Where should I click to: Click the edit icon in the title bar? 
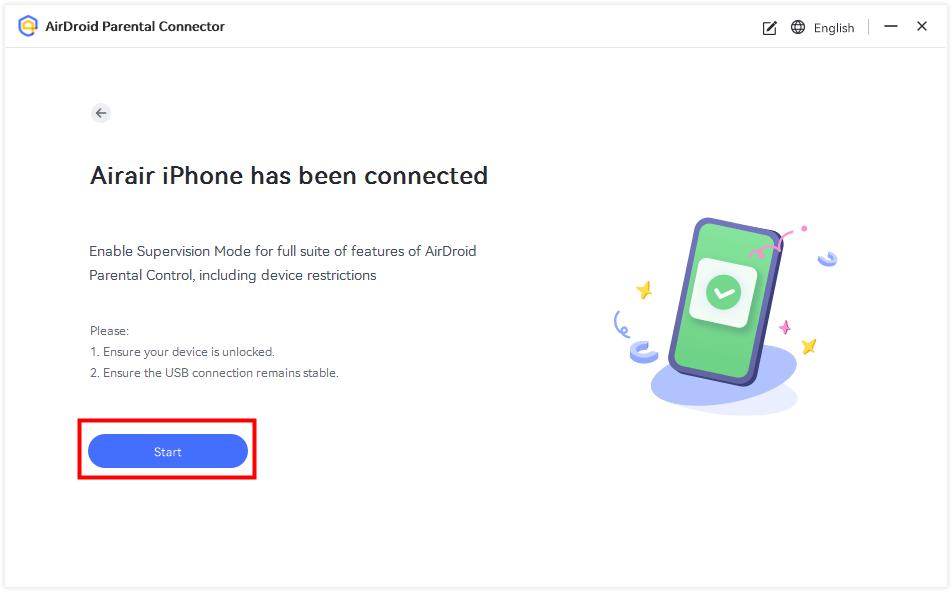768,27
